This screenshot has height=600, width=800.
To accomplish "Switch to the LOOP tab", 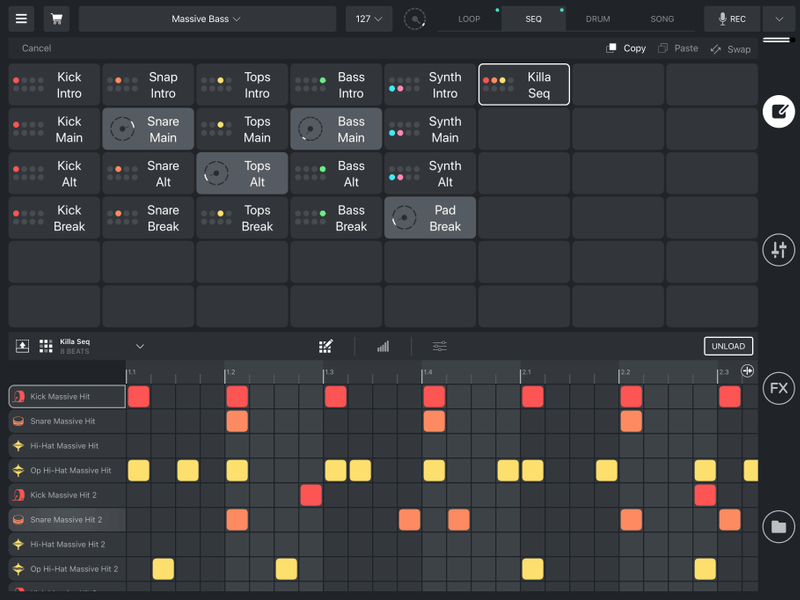I will point(469,19).
